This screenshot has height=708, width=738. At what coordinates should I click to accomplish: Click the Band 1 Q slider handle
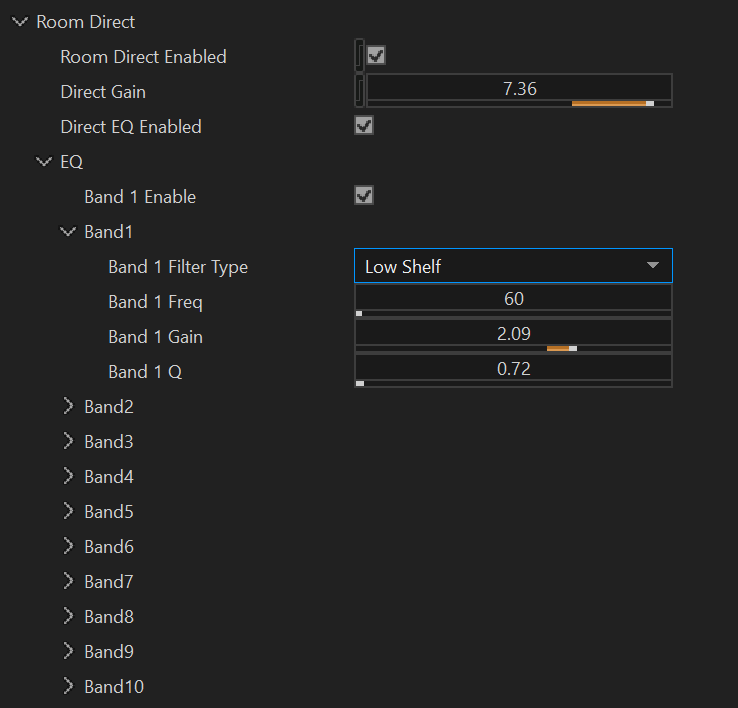360,384
